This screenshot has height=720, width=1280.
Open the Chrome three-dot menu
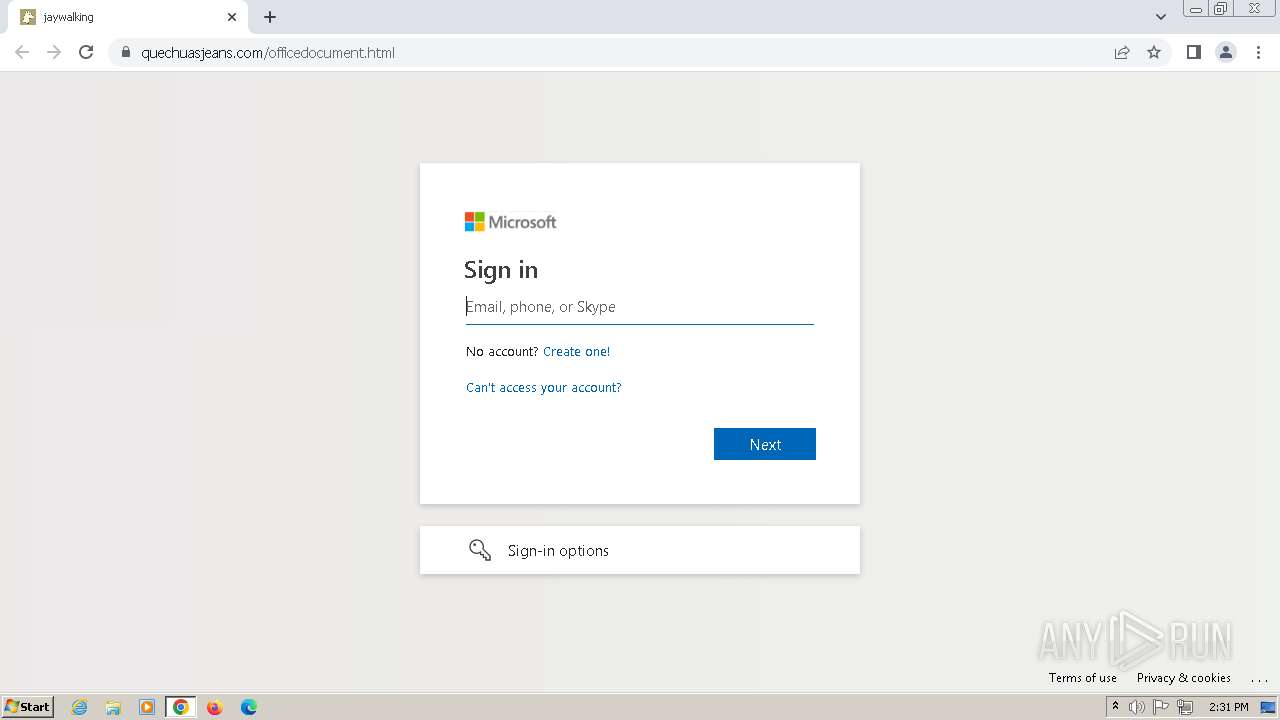[x=1259, y=52]
